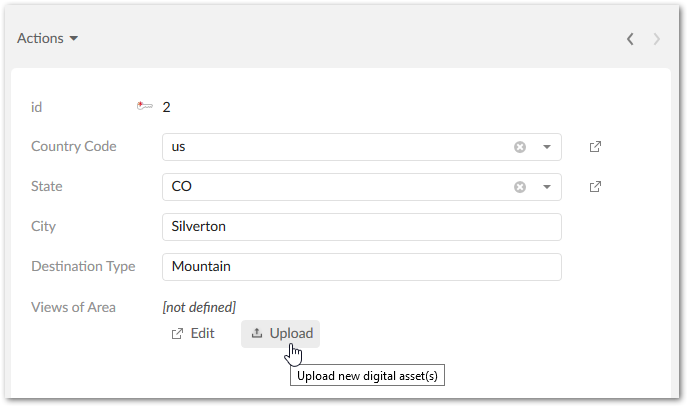Clear the State value
Viewport: 688px width, 407px height.
click(x=520, y=187)
